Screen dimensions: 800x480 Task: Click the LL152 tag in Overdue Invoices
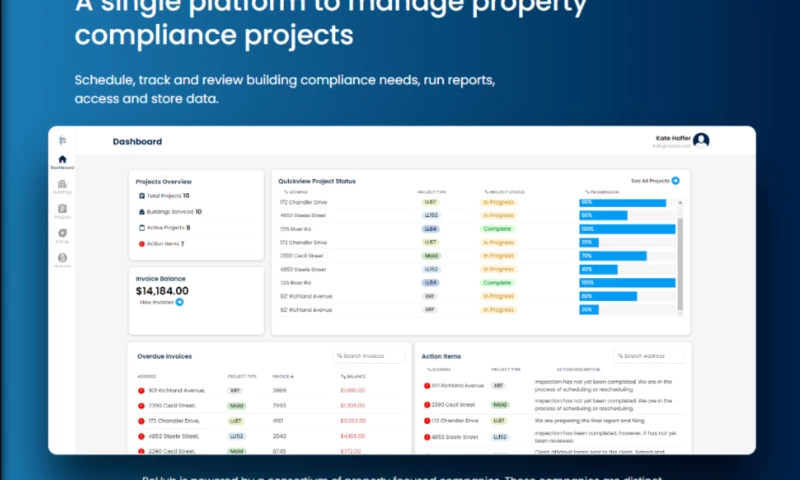236,437
